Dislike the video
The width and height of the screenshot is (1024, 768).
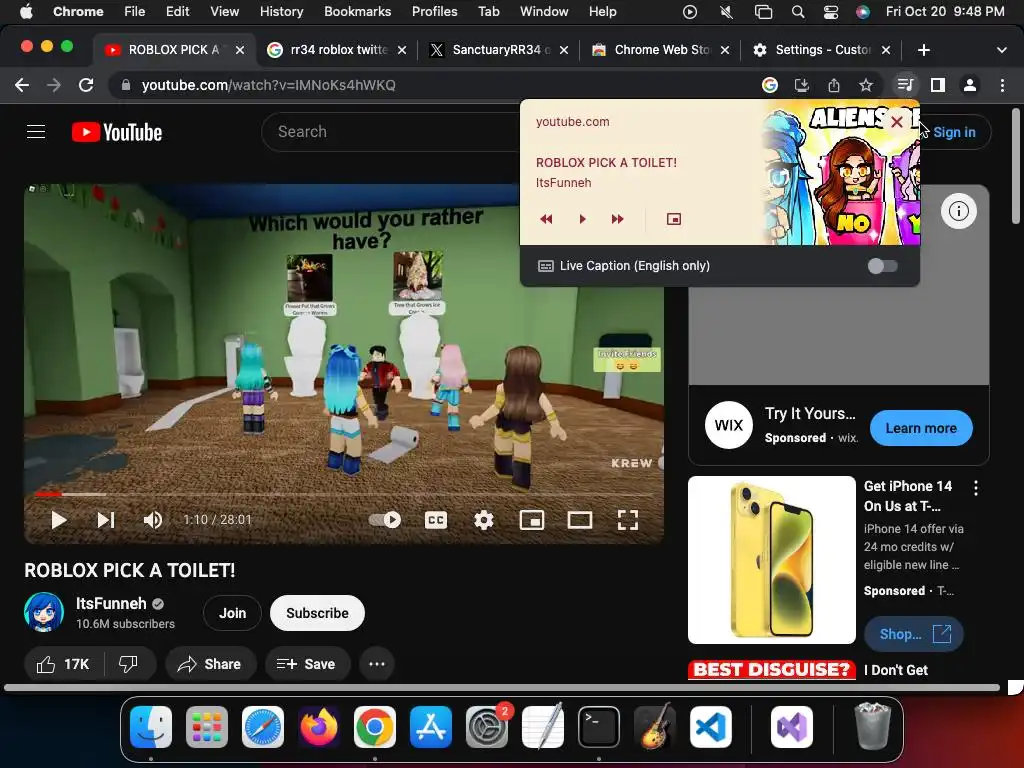point(129,664)
